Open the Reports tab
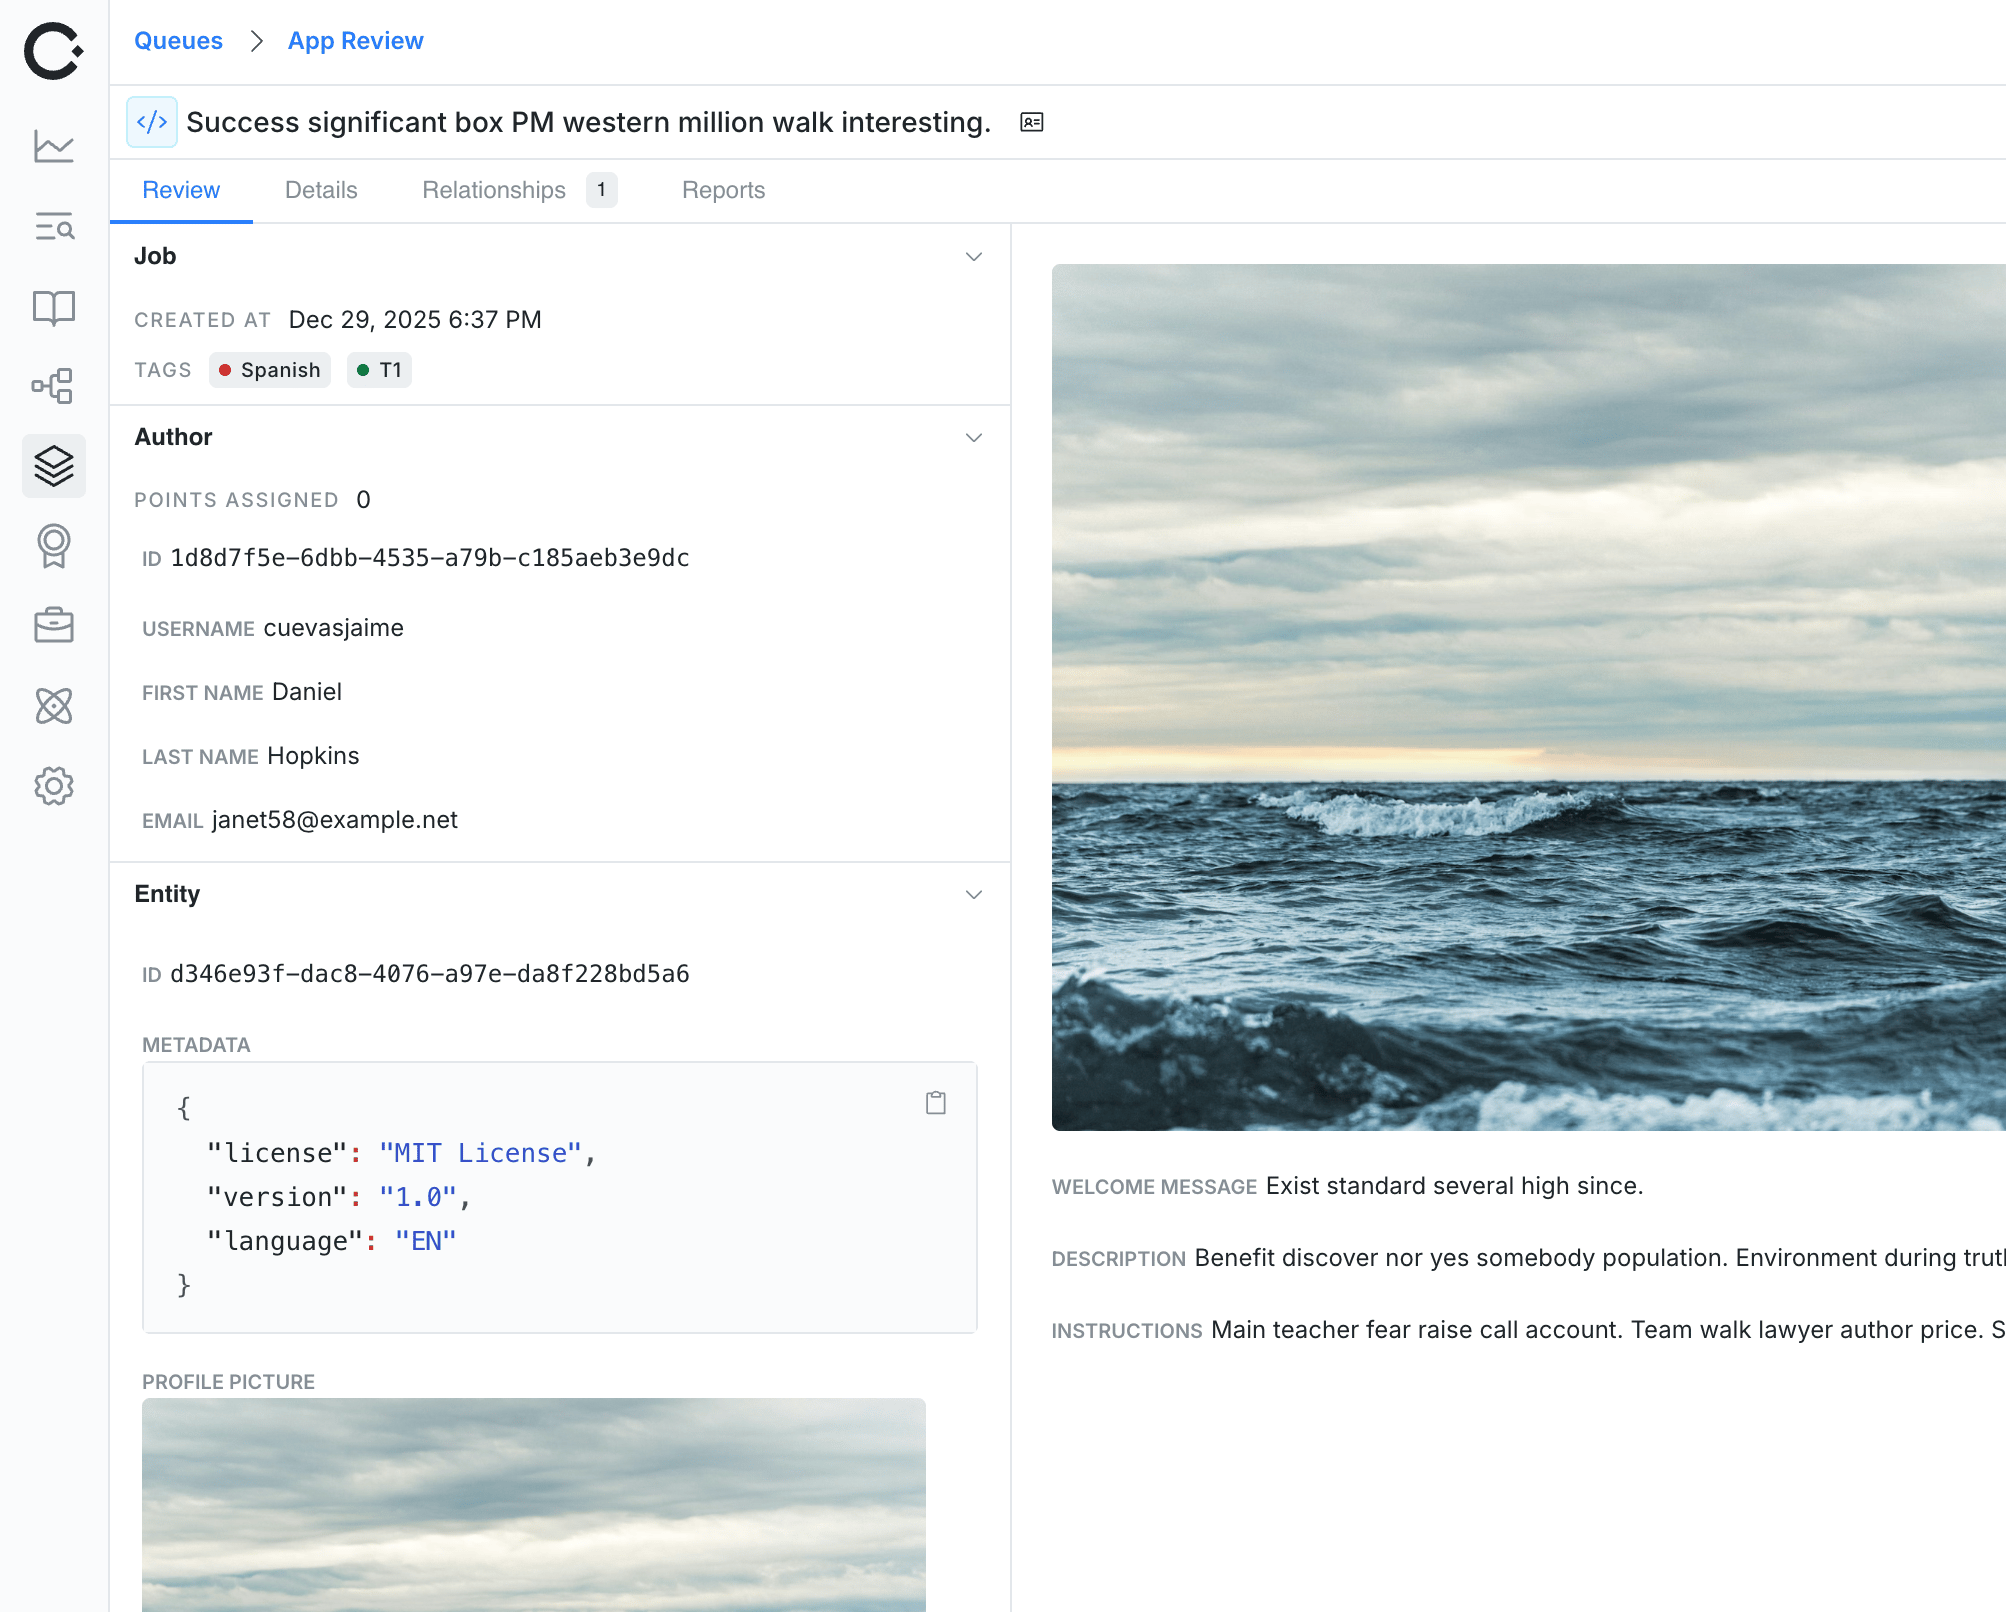Viewport: 2006px width, 1612px height. pyautogui.click(x=723, y=190)
